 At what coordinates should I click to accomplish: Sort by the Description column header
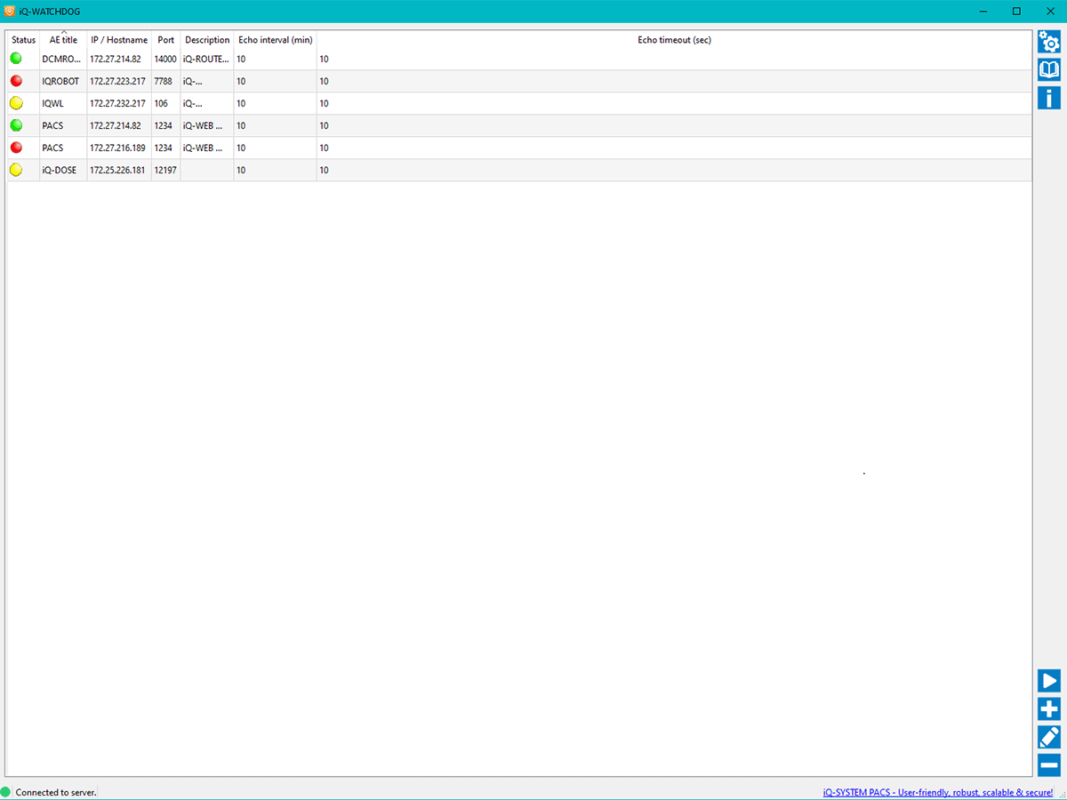pos(207,40)
